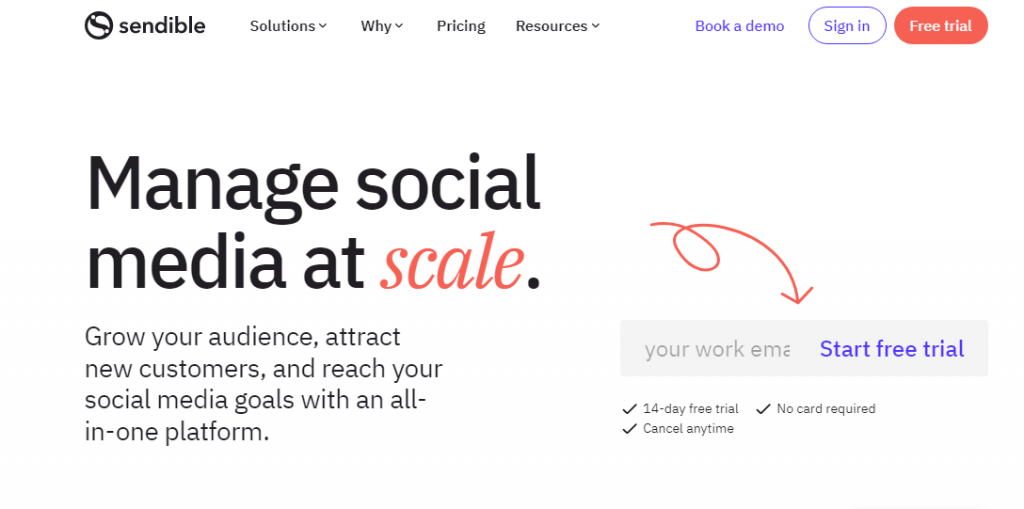The image size is (1024, 509).
Task: Go to the Pricing page
Action: [x=461, y=26]
